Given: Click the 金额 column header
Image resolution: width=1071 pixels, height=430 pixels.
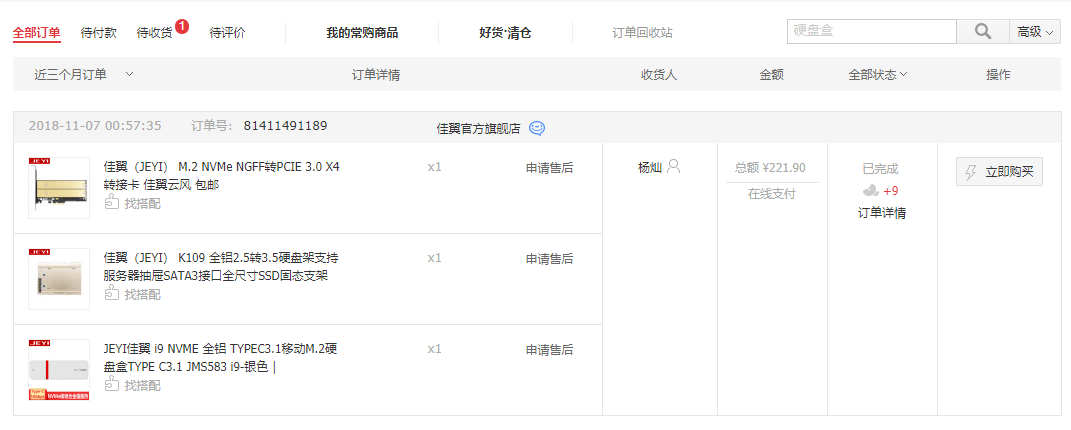Looking at the screenshot, I should click(x=772, y=74).
